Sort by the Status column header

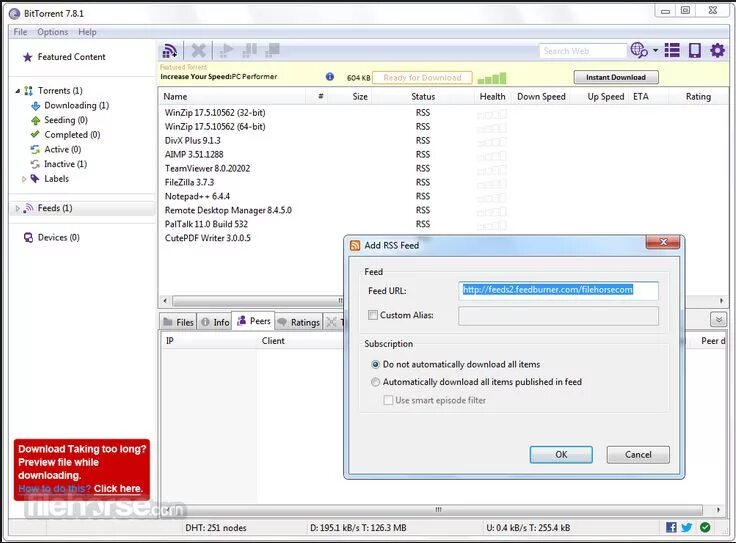(423, 97)
